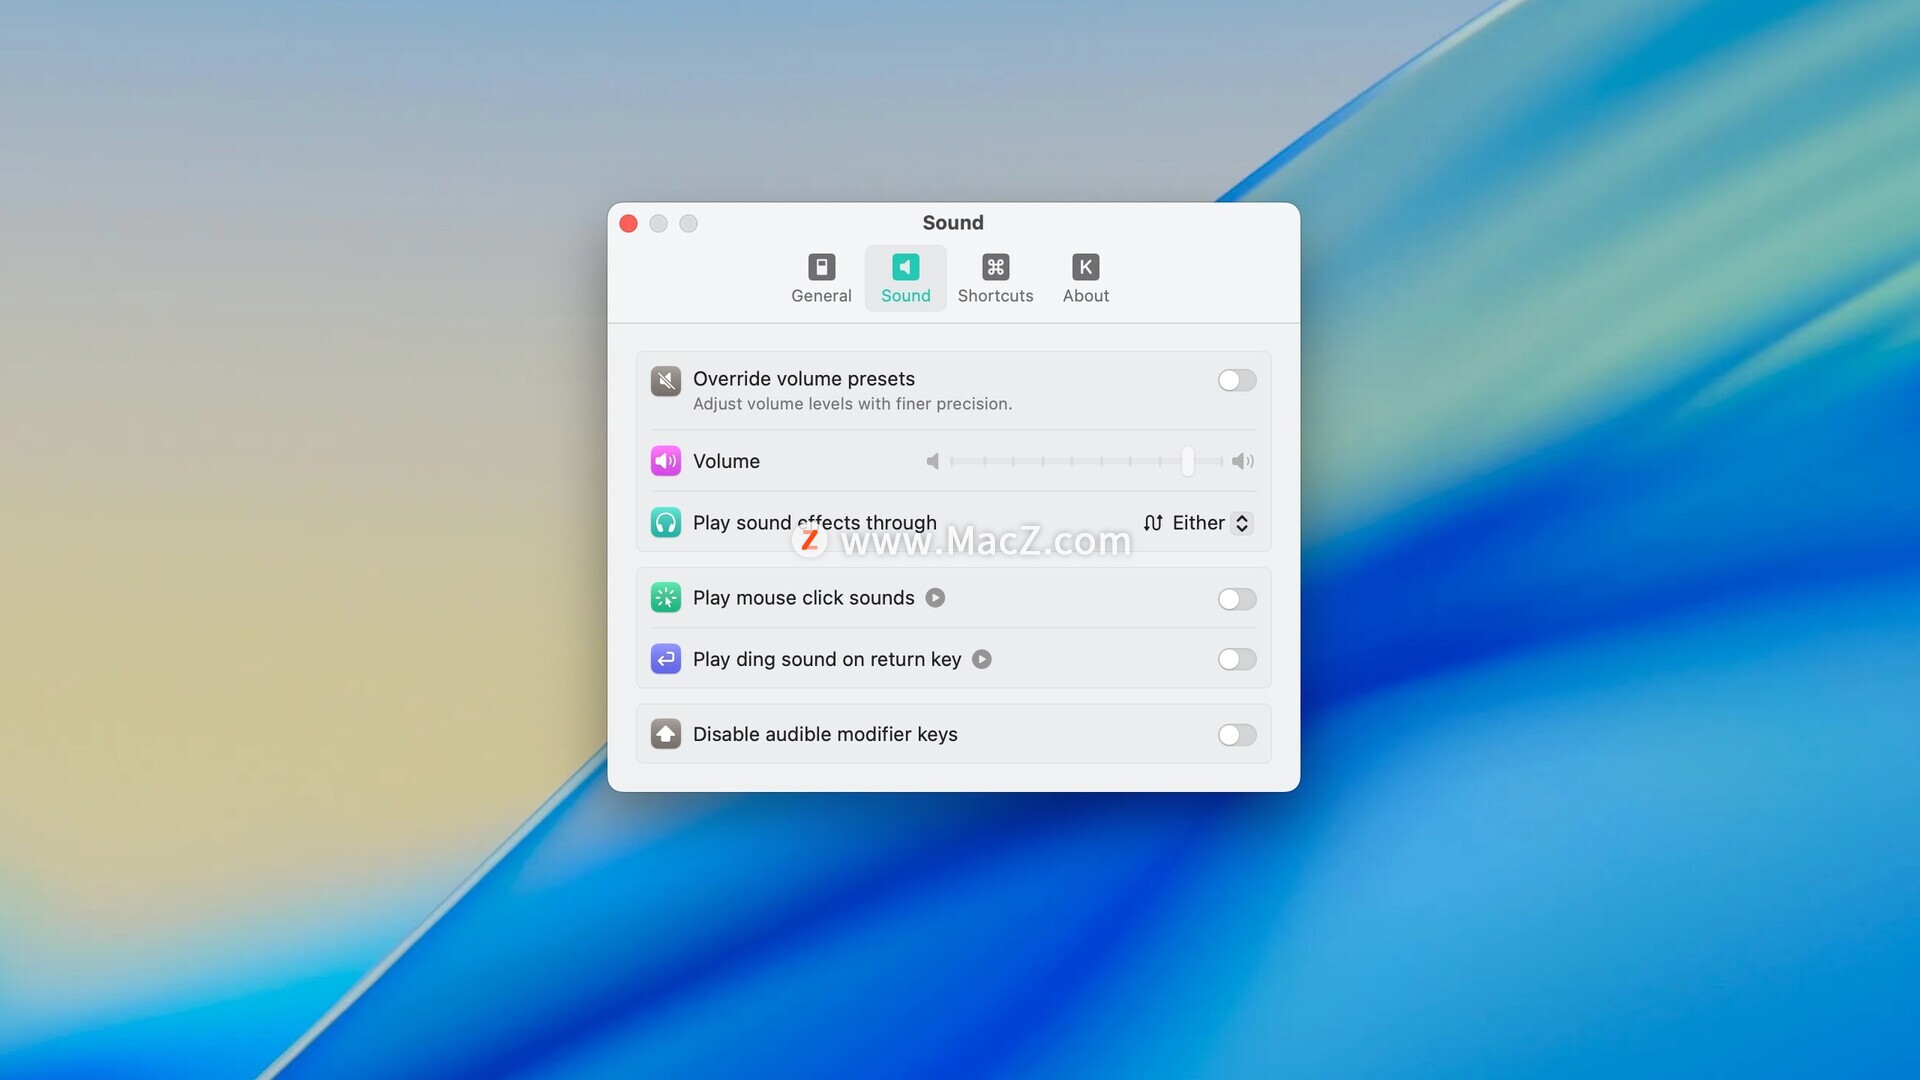Enable Disable audible modifier keys switch
Viewport: 1920px width, 1080px height.
(x=1236, y=735)
